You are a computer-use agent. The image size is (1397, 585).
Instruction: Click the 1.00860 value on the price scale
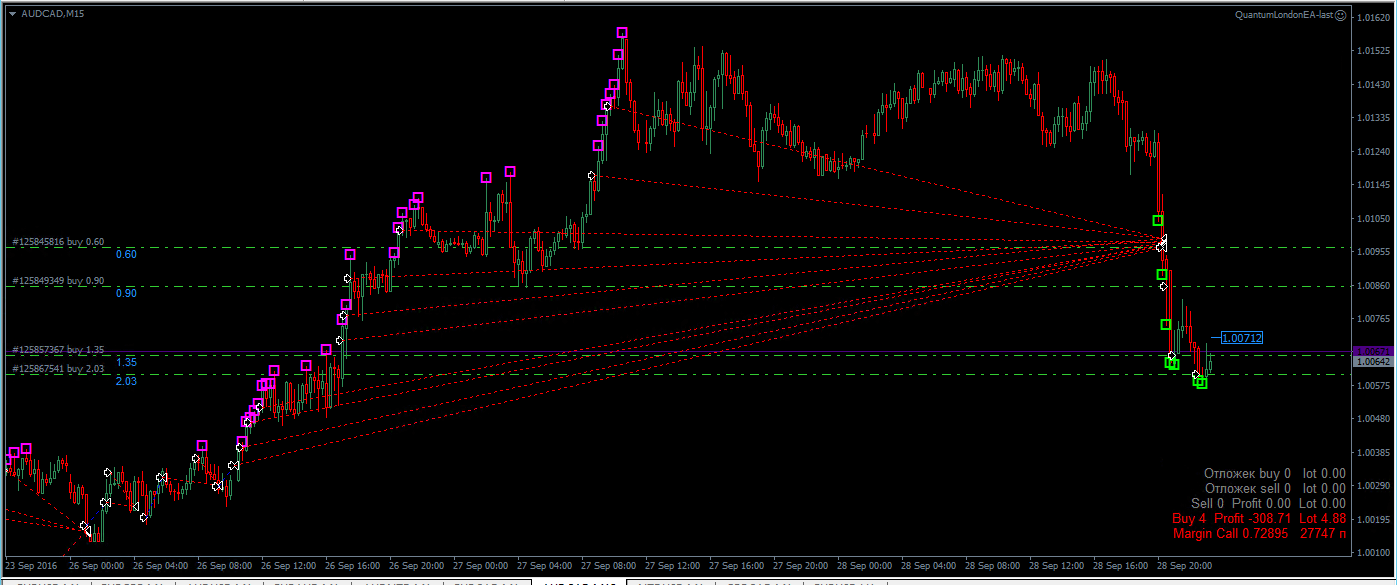pos(1373,286)
